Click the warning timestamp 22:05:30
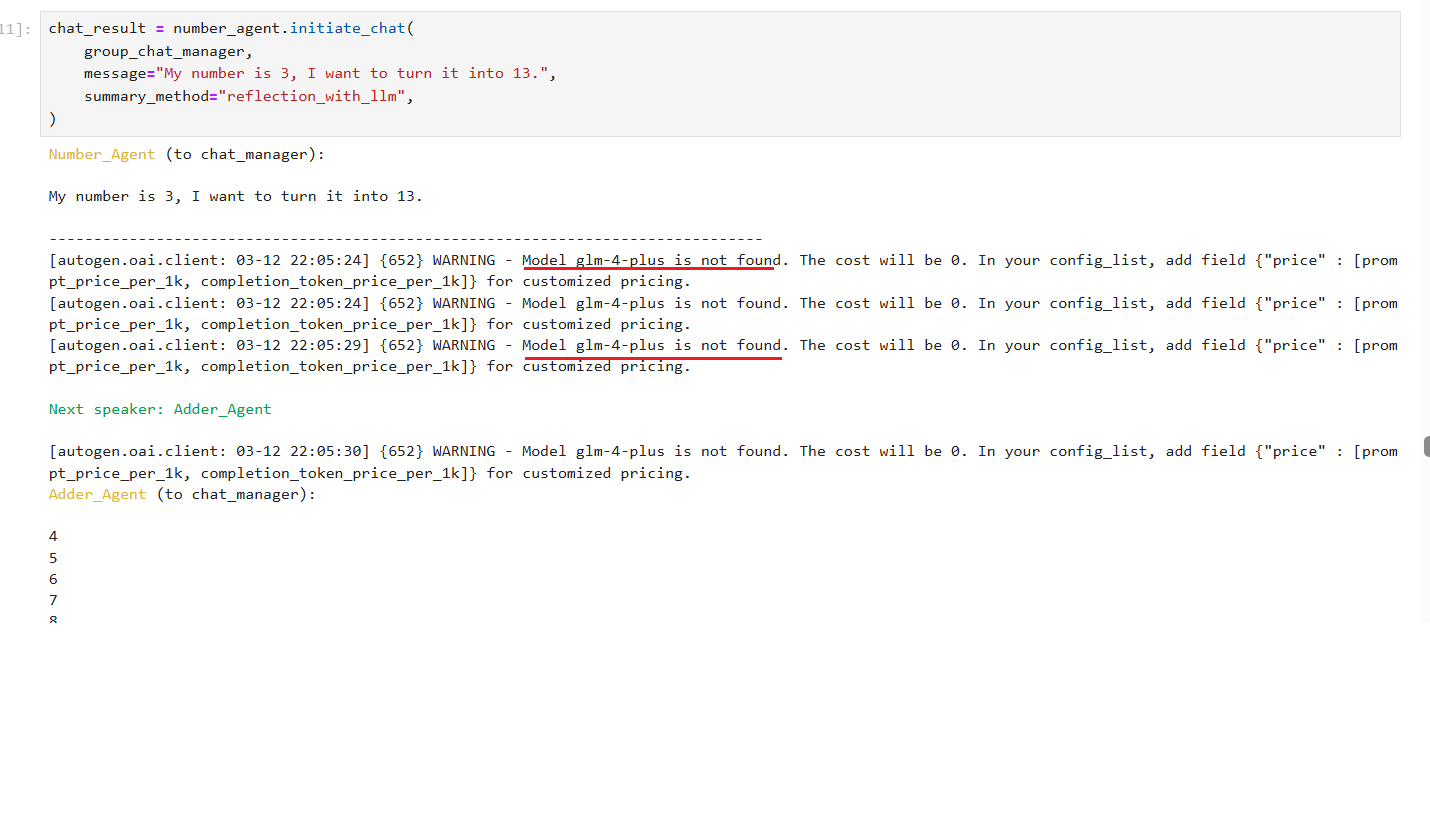1430x817 pixels. coord(333,451)
